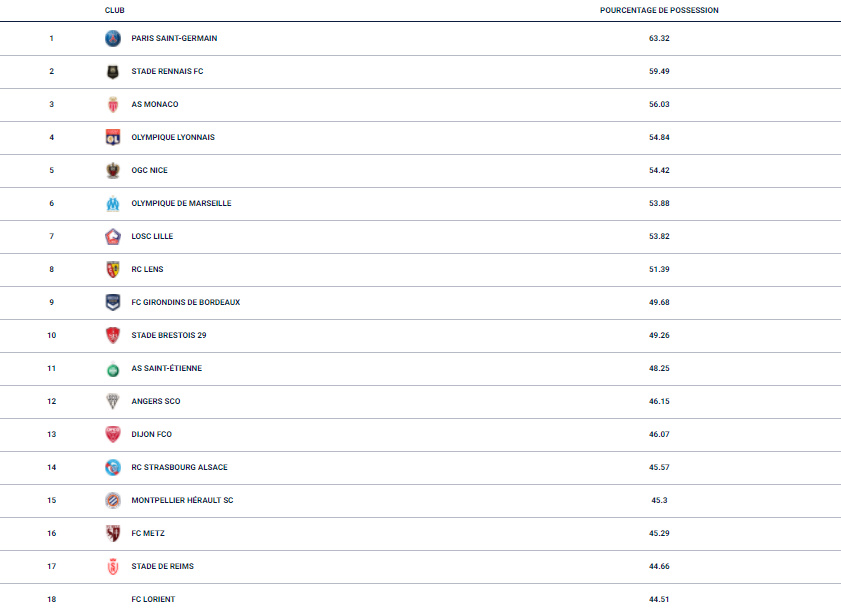Open the Angers SCO club link
Screen dimensions: 841x611
156,401
